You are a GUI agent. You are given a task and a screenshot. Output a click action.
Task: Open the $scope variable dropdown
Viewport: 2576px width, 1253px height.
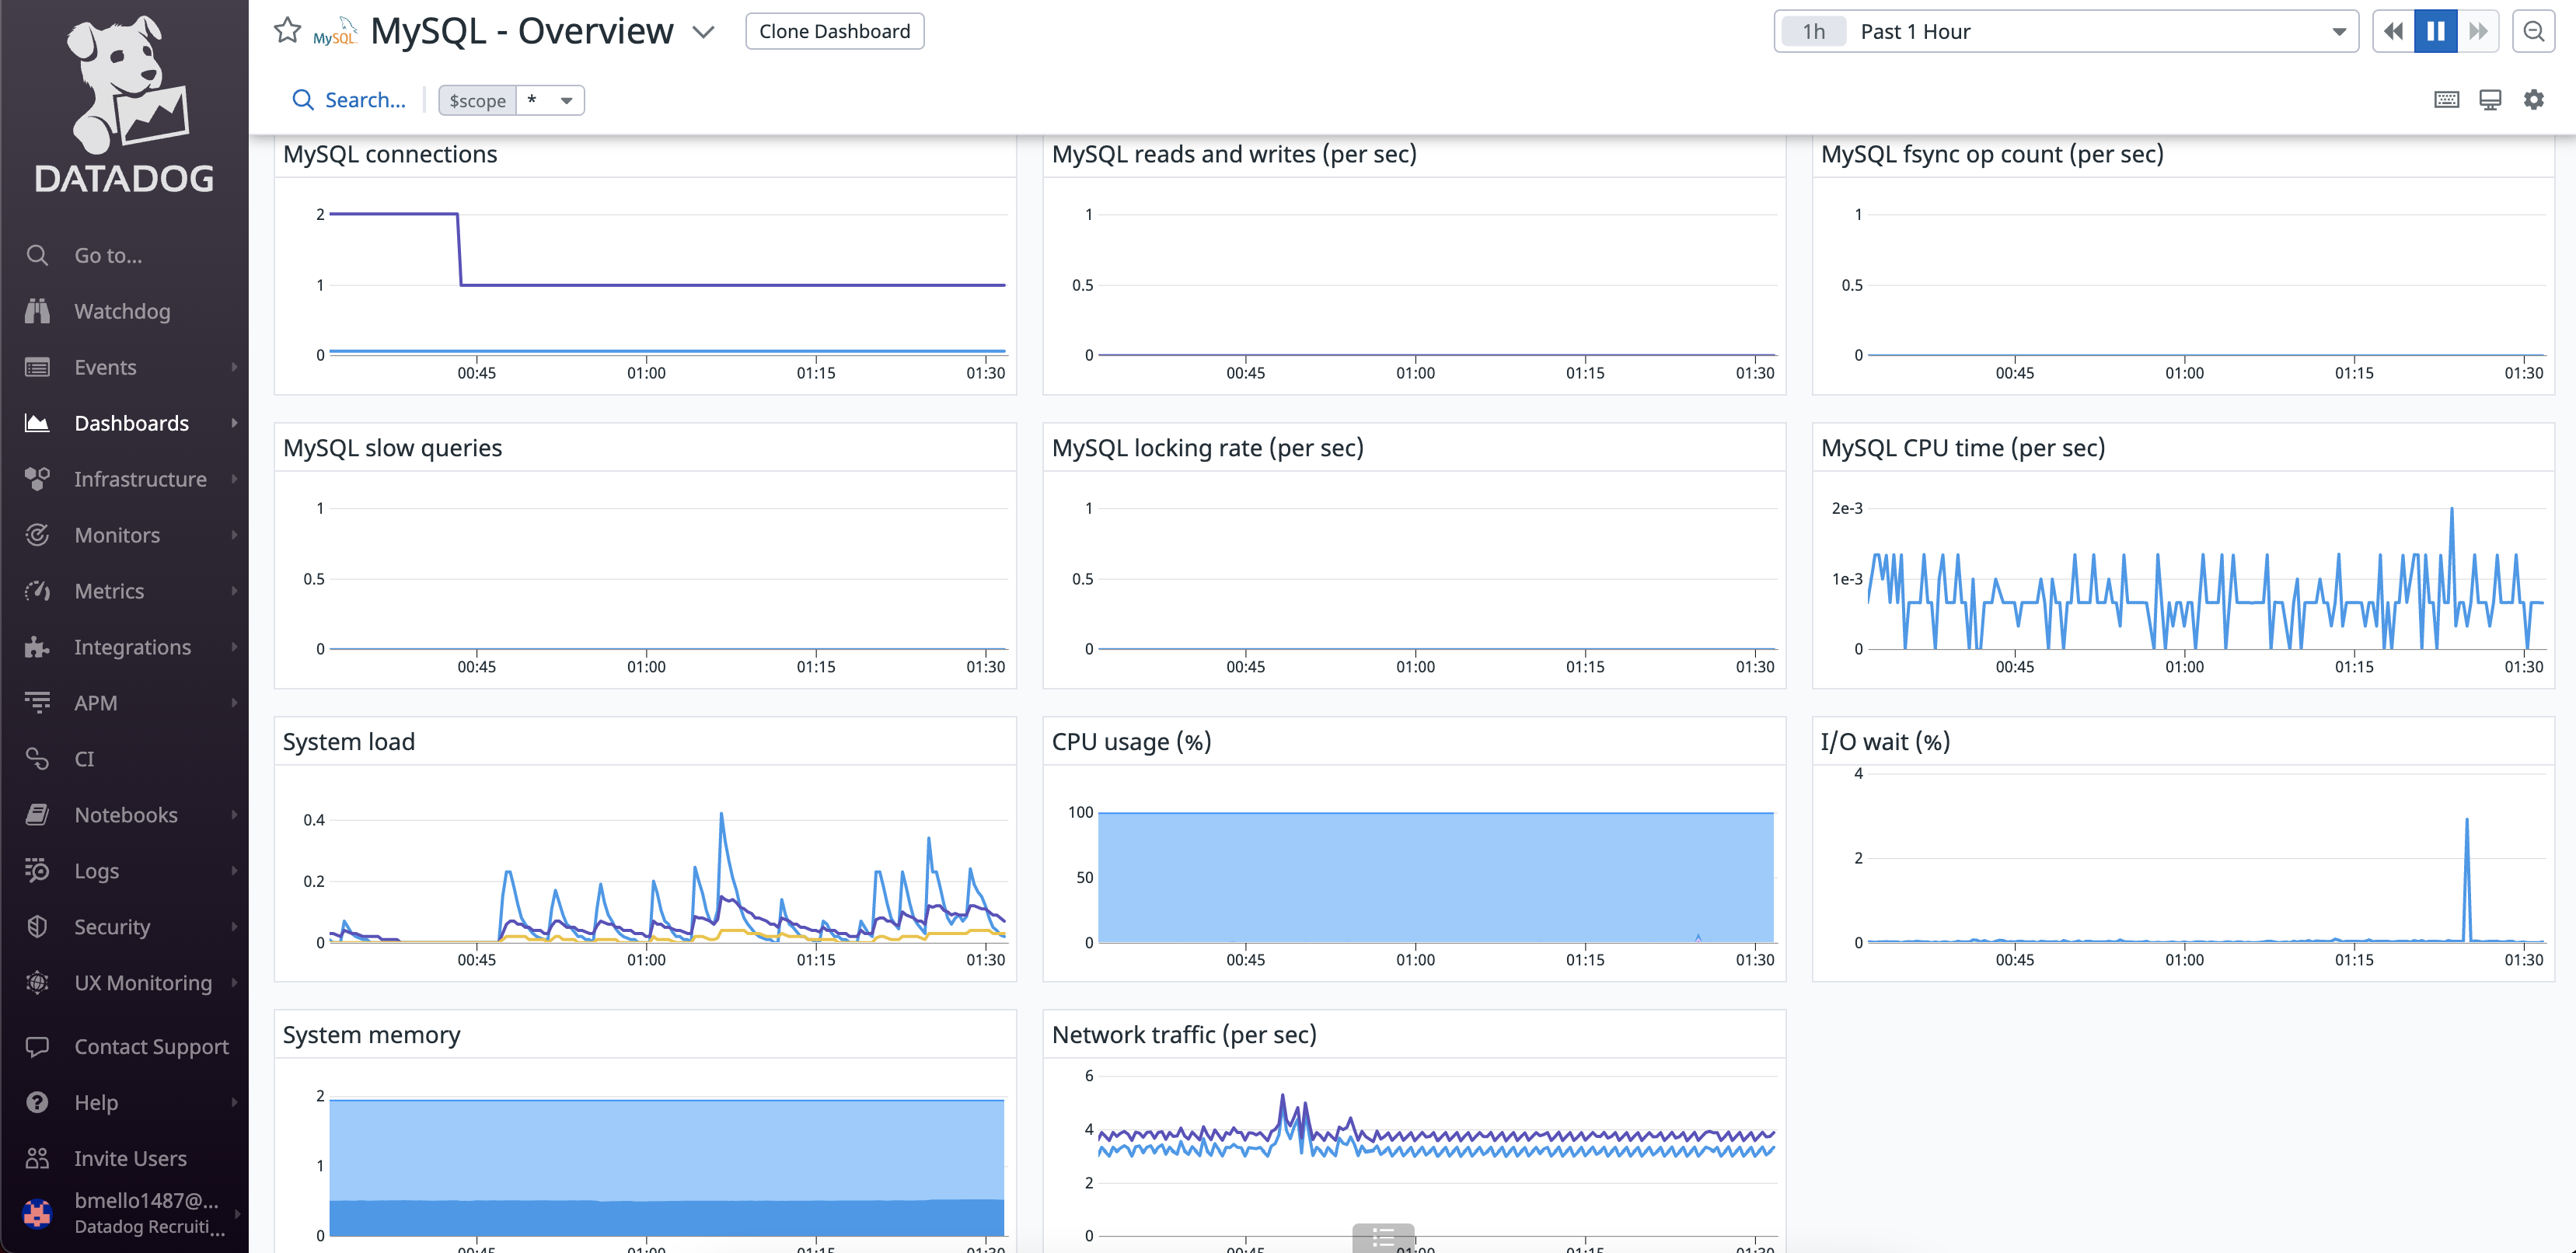click(550, 100)
